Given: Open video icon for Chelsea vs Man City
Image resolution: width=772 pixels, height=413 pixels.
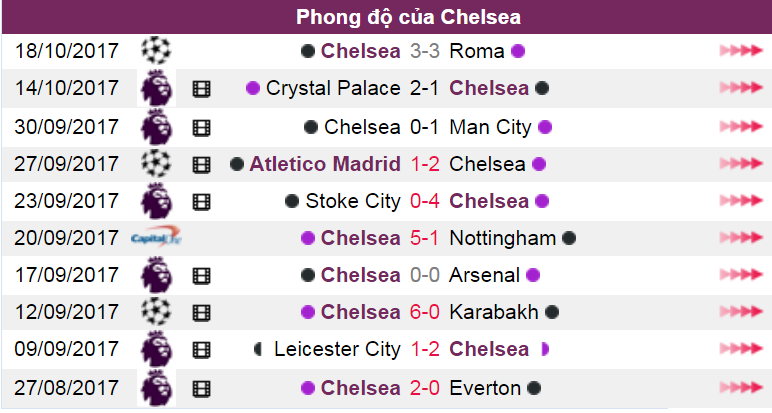Looking at the screenshot, I should [x=201, y=128].
